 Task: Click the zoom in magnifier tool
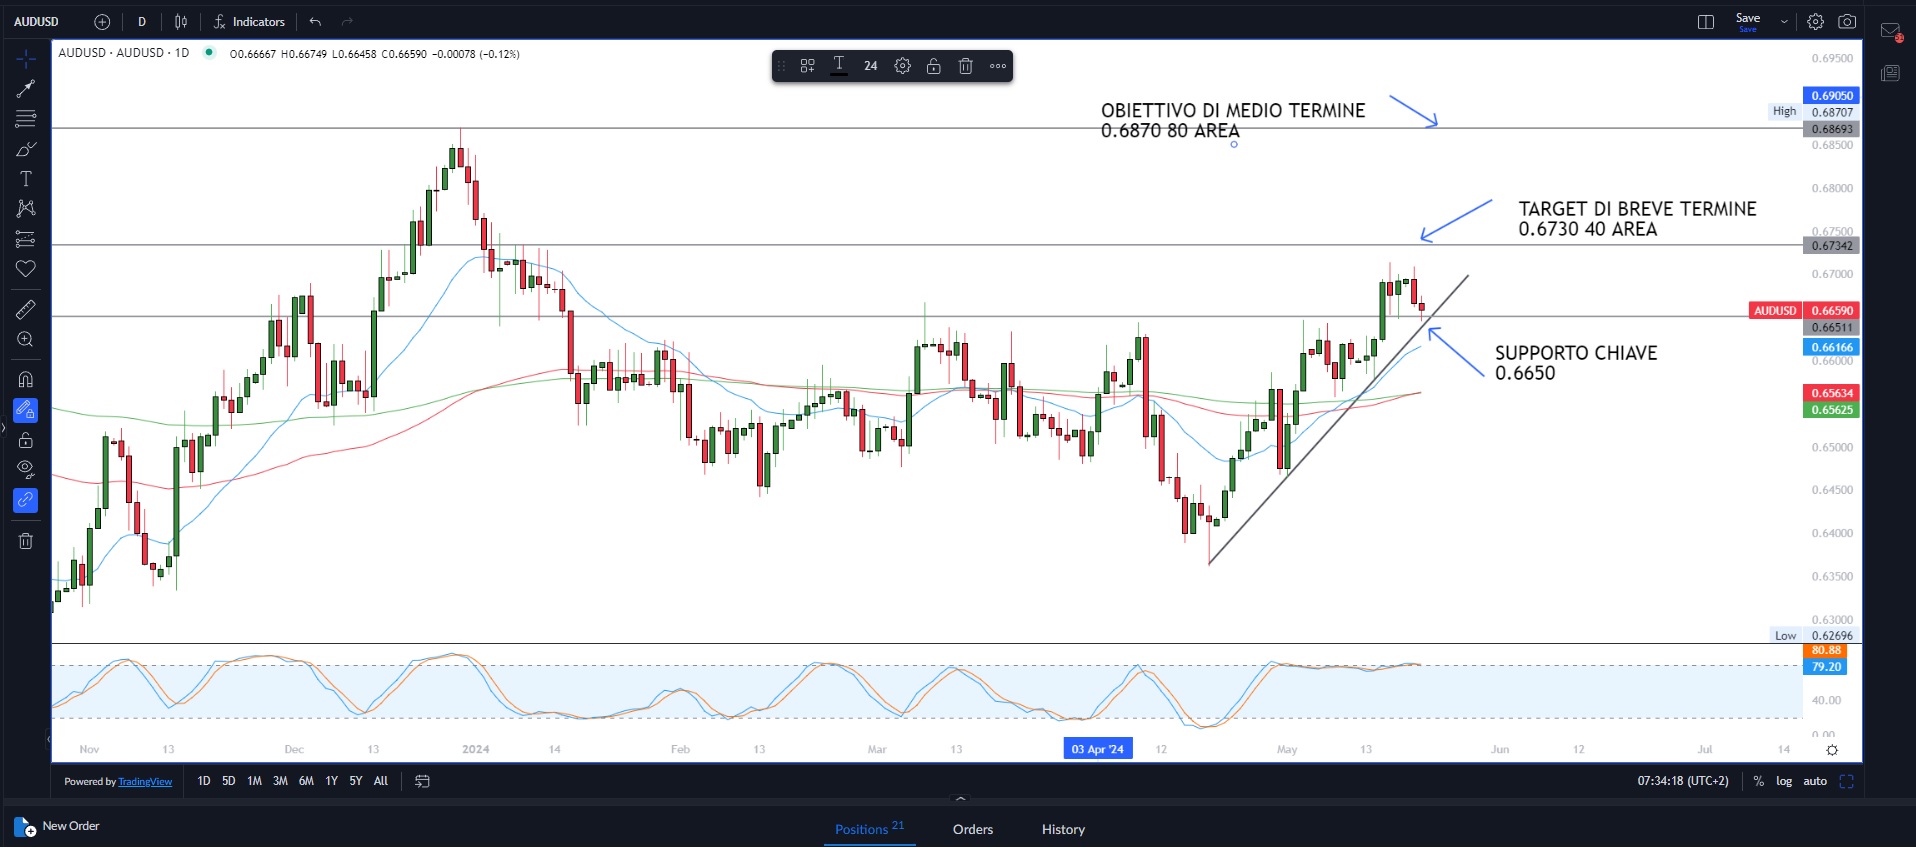point(26,340)
